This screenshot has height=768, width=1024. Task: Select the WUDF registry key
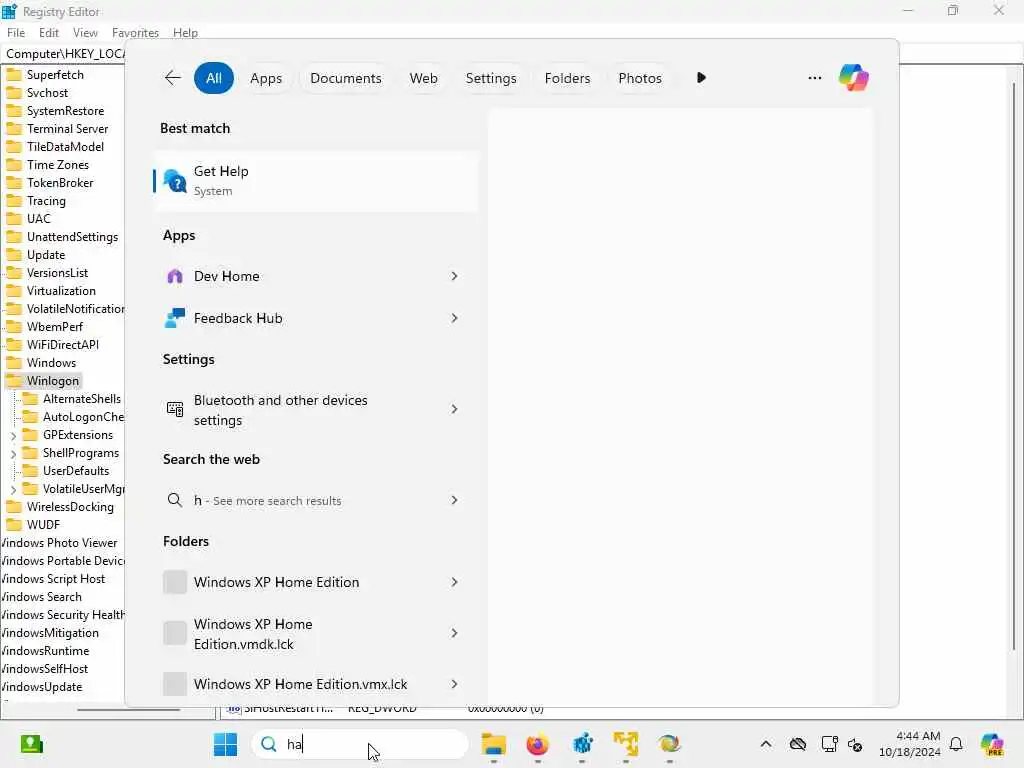[x=43, y=524]
